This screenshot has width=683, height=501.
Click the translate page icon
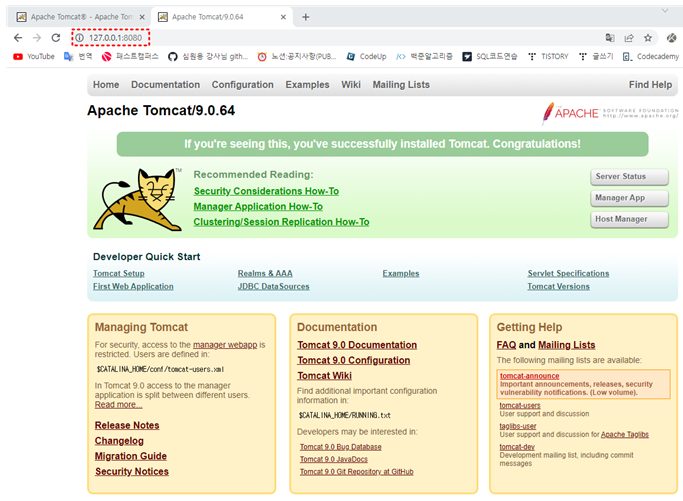pyautogui.click(x=610, y=38)
